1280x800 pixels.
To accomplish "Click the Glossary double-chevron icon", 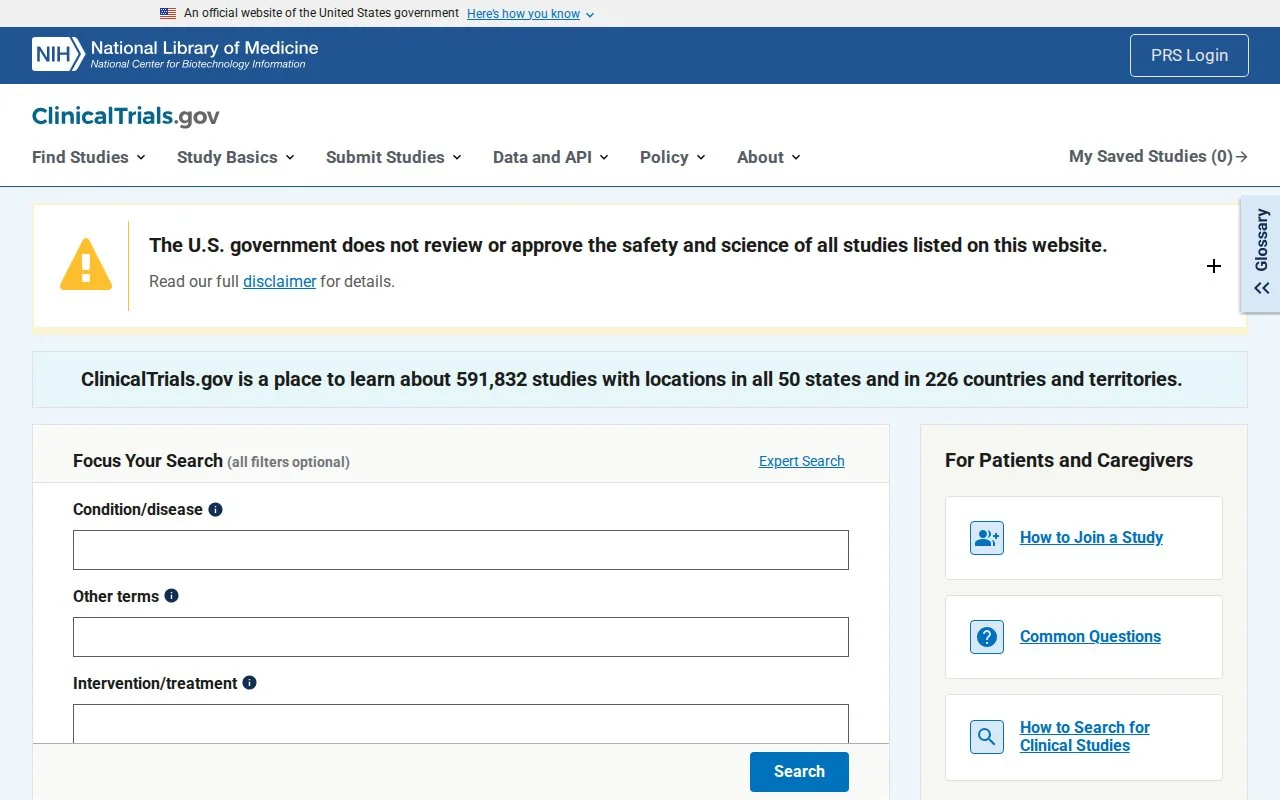I will (1262, 288).
